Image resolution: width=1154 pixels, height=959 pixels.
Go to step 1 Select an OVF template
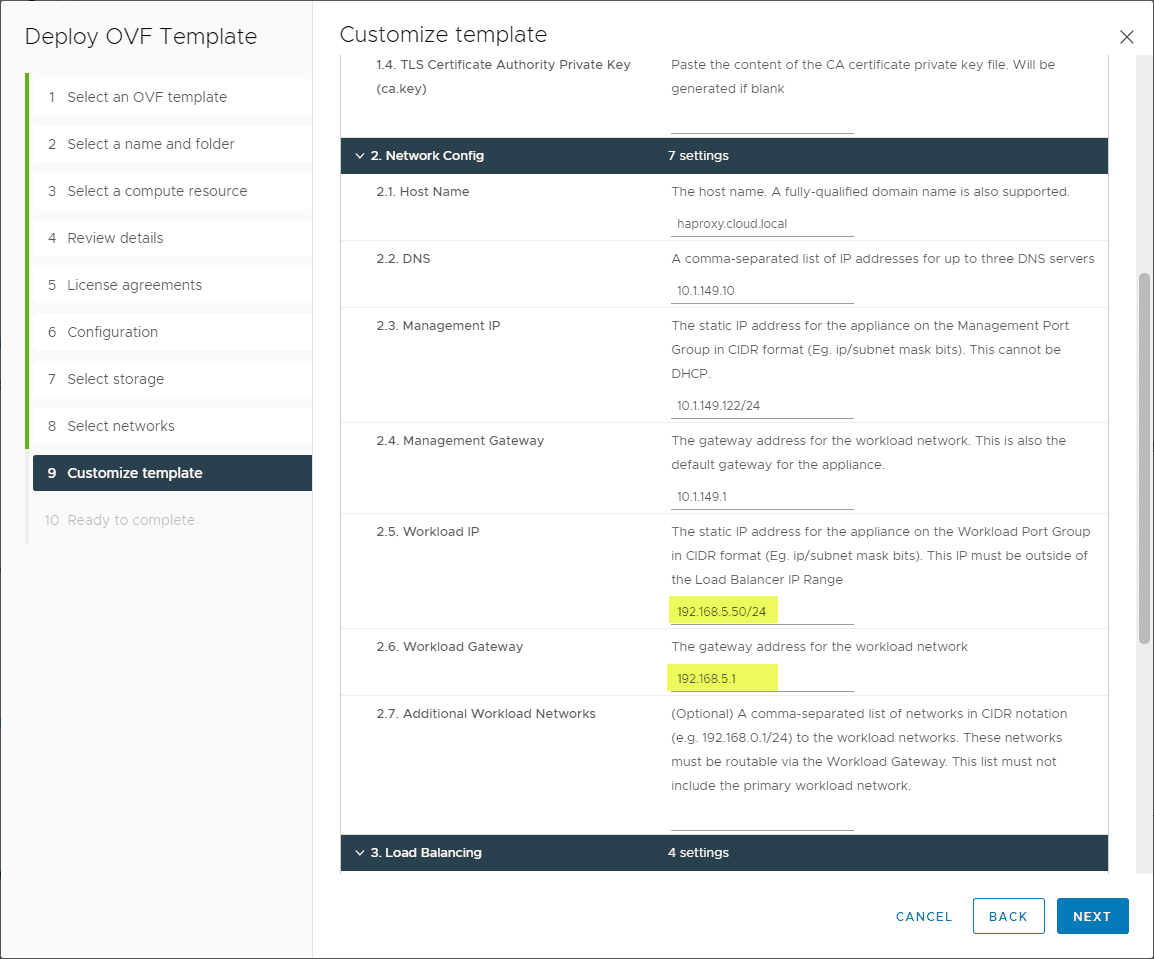pyautogui.click(x=147, y=97)
